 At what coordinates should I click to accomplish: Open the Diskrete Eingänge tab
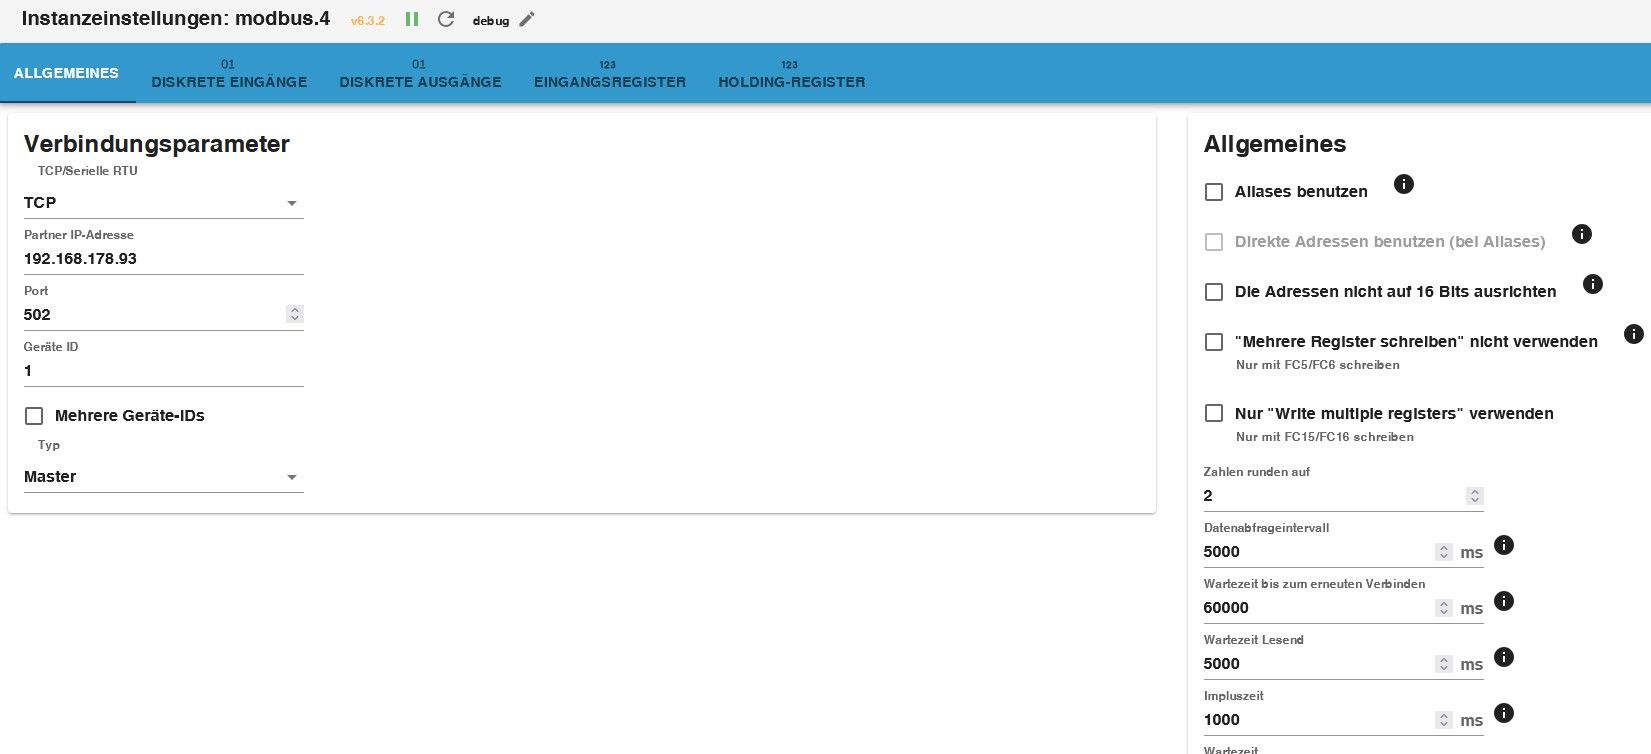(x=229, y=73)
